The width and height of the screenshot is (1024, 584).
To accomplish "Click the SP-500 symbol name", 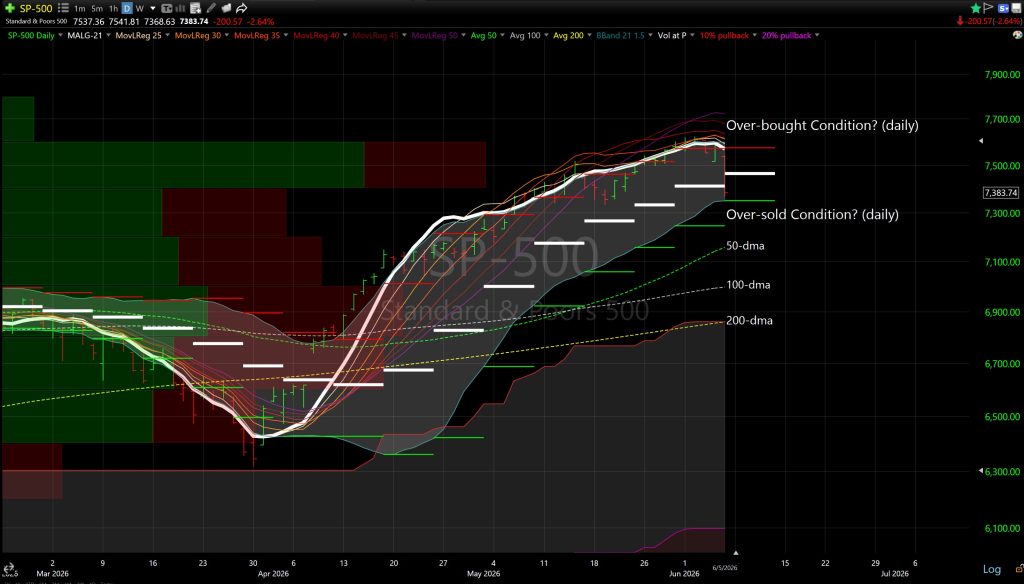I will [35, 8].
